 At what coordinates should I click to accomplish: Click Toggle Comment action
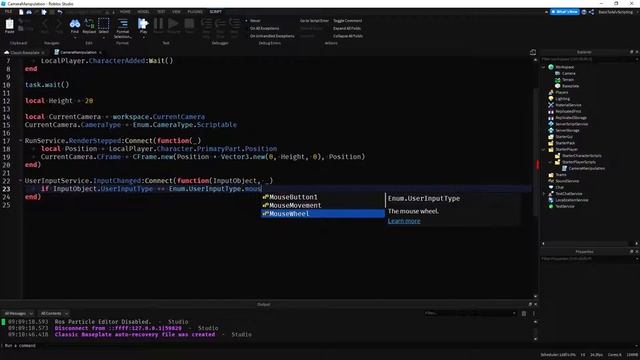(x=347, y=20)
